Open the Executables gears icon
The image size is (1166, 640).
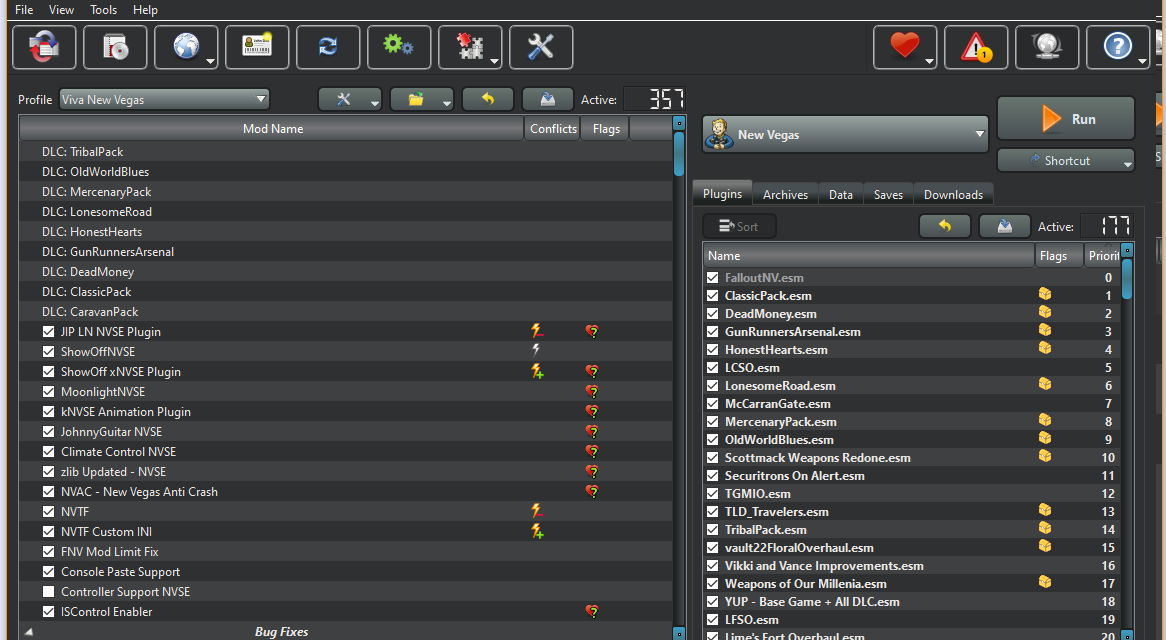pos(399,47)
